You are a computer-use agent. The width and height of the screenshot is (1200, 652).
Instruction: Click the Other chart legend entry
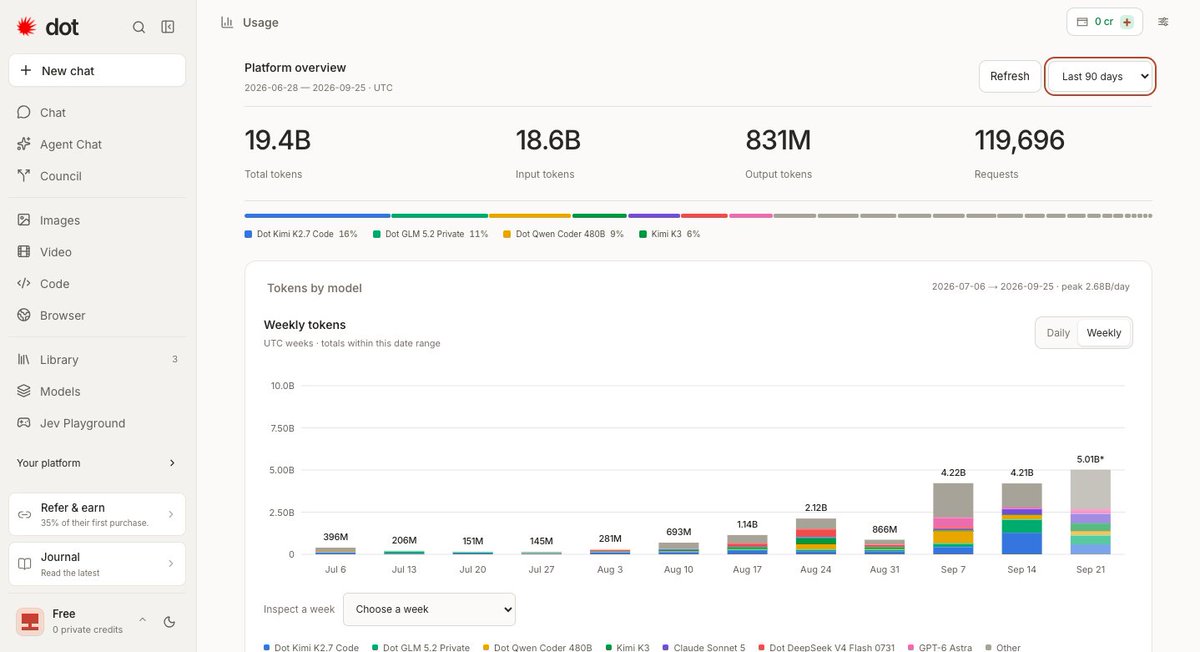(x=1003, y=648)
